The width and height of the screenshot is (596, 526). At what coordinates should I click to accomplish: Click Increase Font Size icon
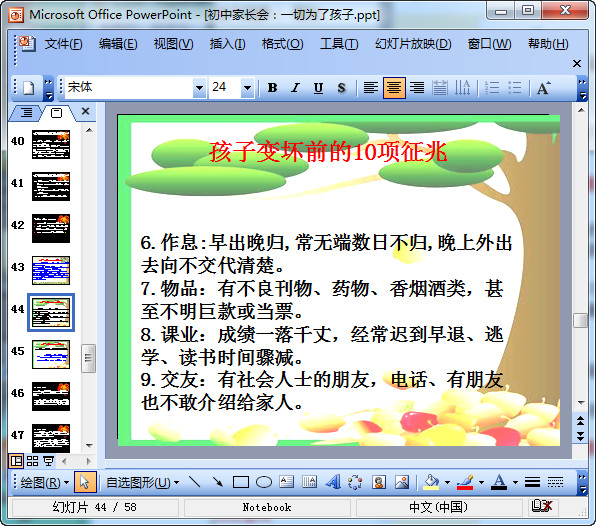543,88
